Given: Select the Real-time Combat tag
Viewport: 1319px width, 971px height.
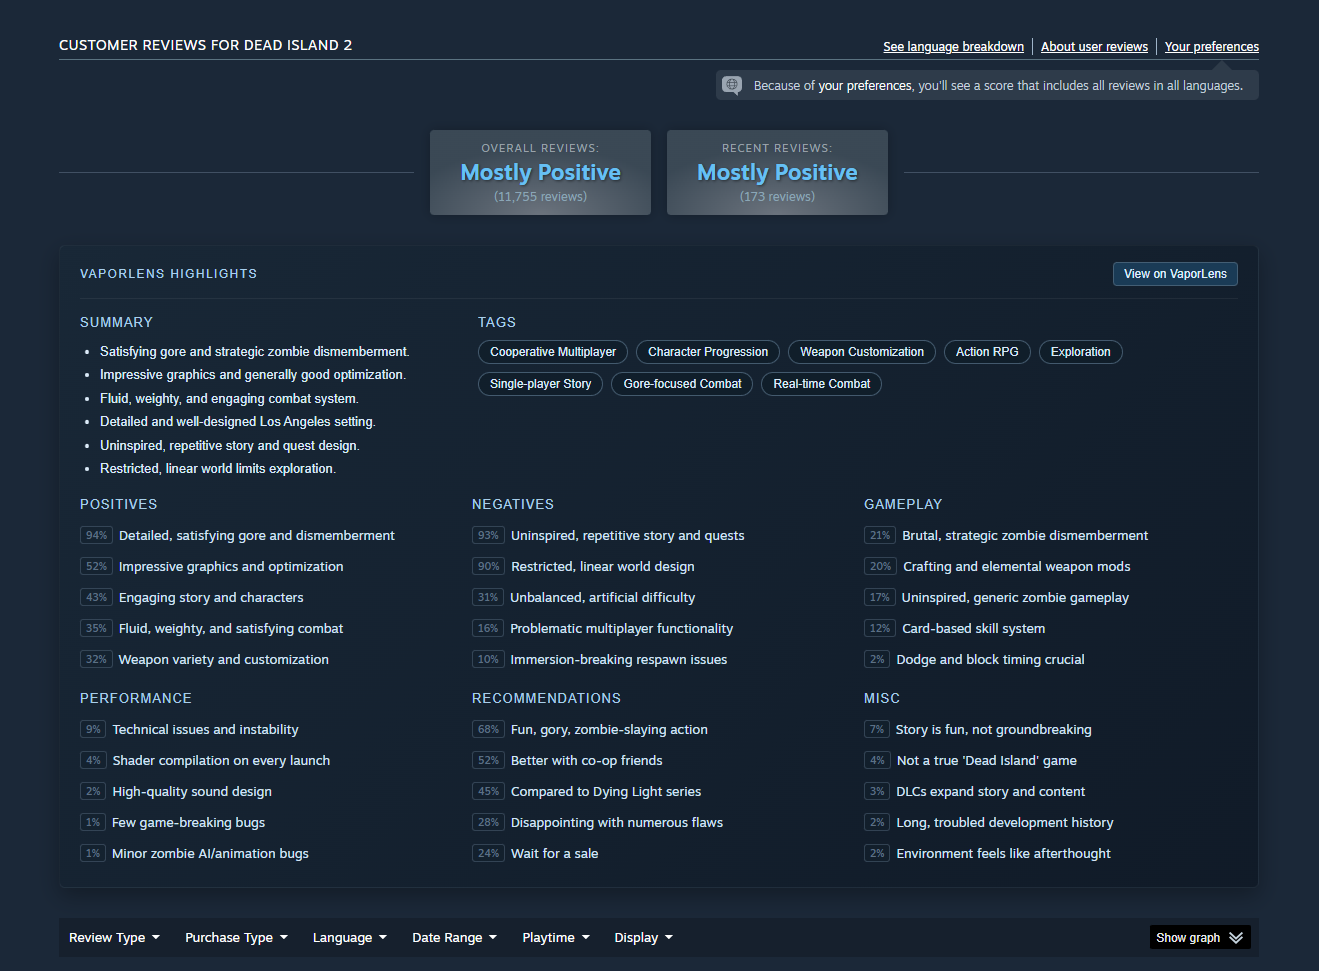Looking at the screenshot, I should click(821, 384).
